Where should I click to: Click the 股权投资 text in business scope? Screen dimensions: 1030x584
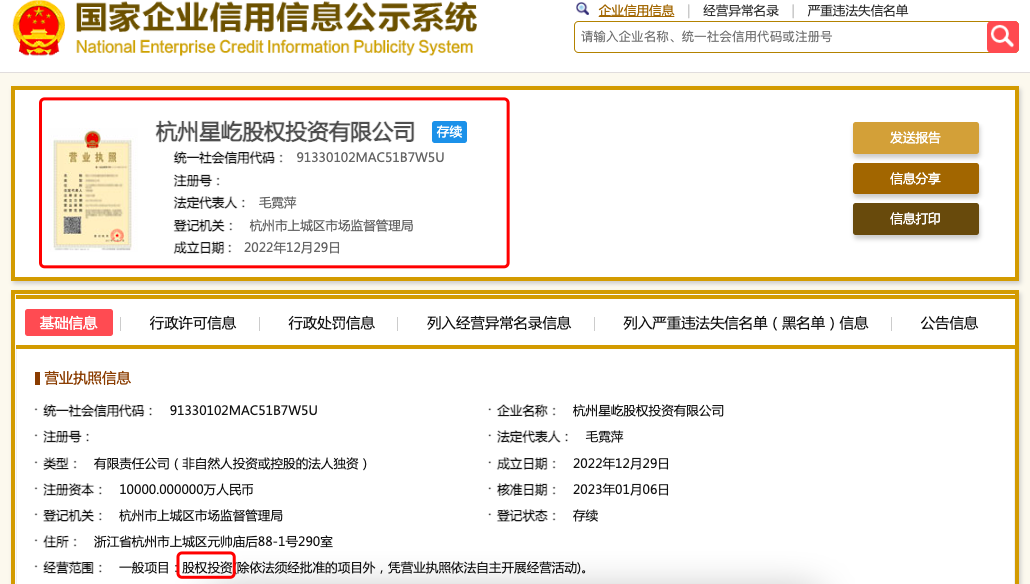click(207, 568)
